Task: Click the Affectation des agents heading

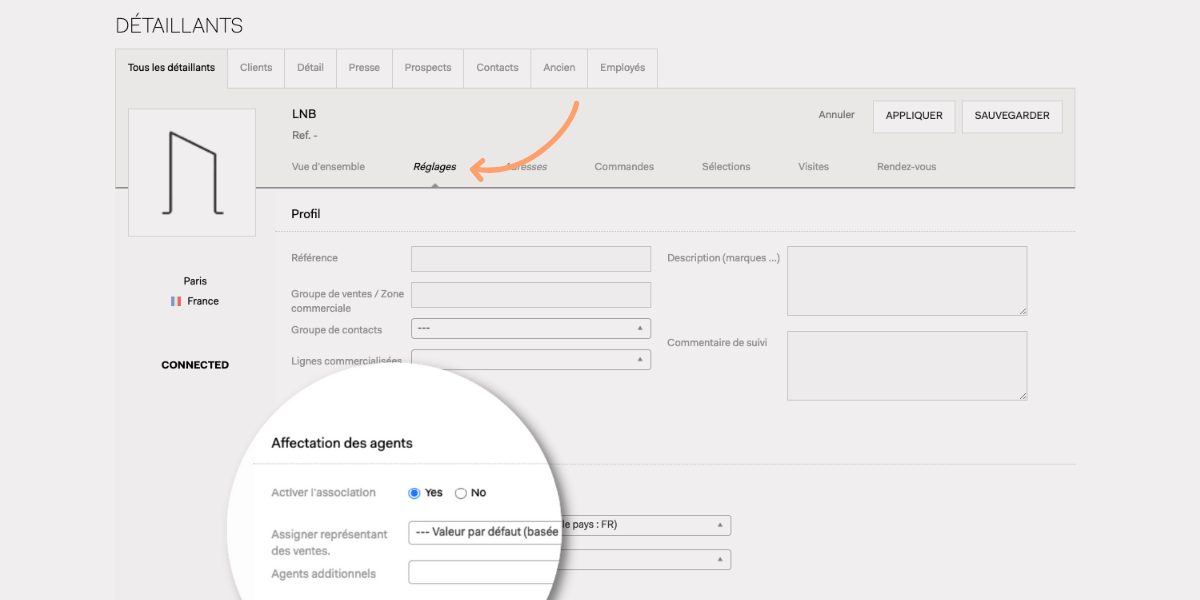Action: [342, 443]
